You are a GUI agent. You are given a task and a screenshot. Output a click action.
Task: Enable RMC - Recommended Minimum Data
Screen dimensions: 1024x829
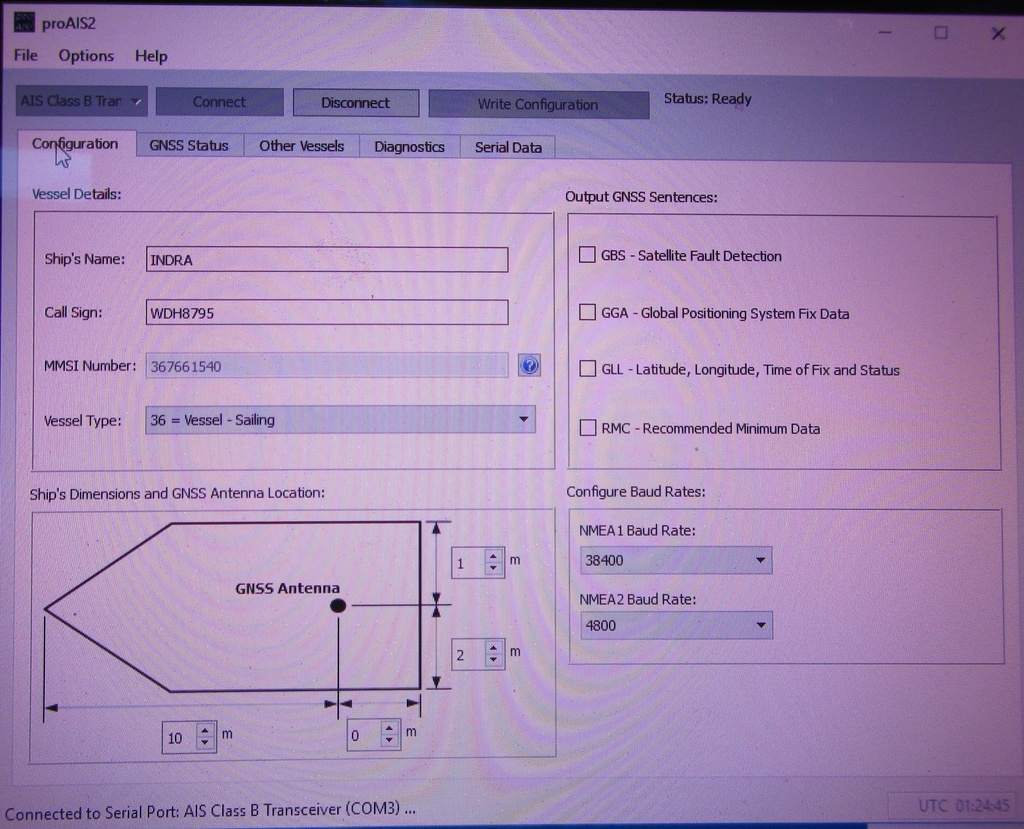(587, 428)
